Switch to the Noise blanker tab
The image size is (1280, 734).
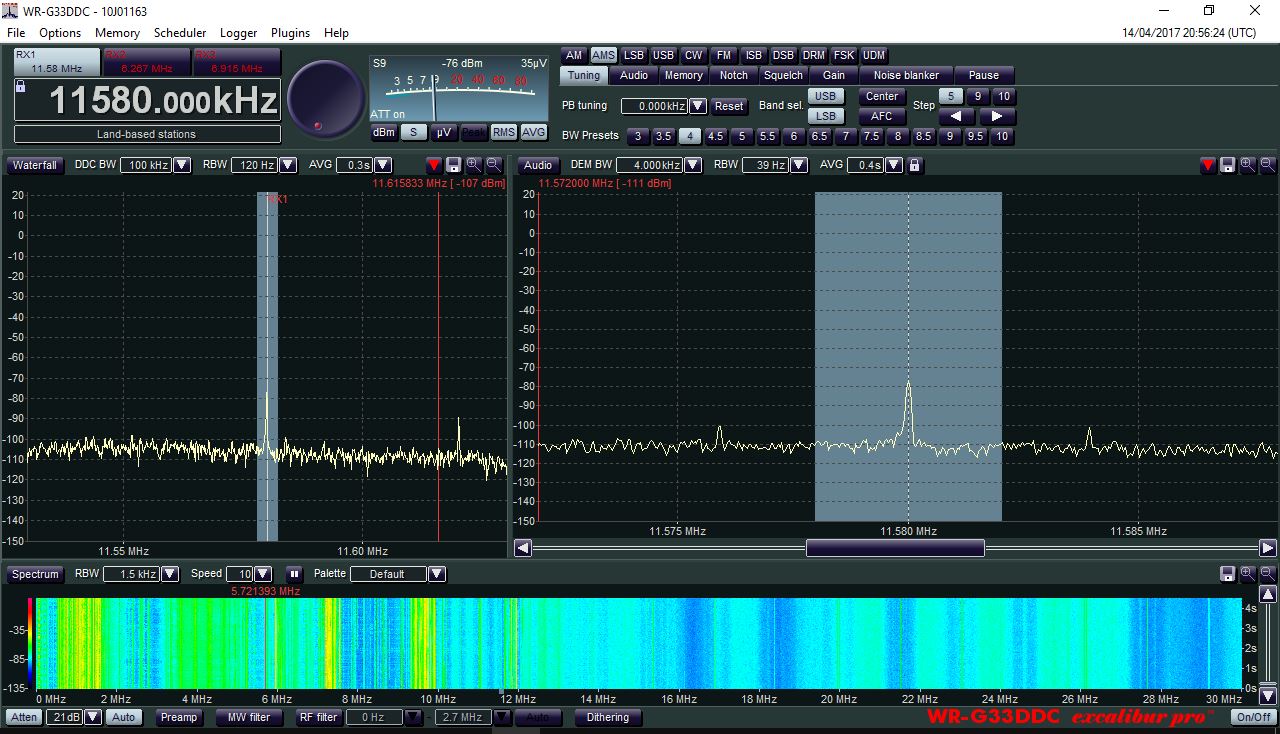[906, 75]
